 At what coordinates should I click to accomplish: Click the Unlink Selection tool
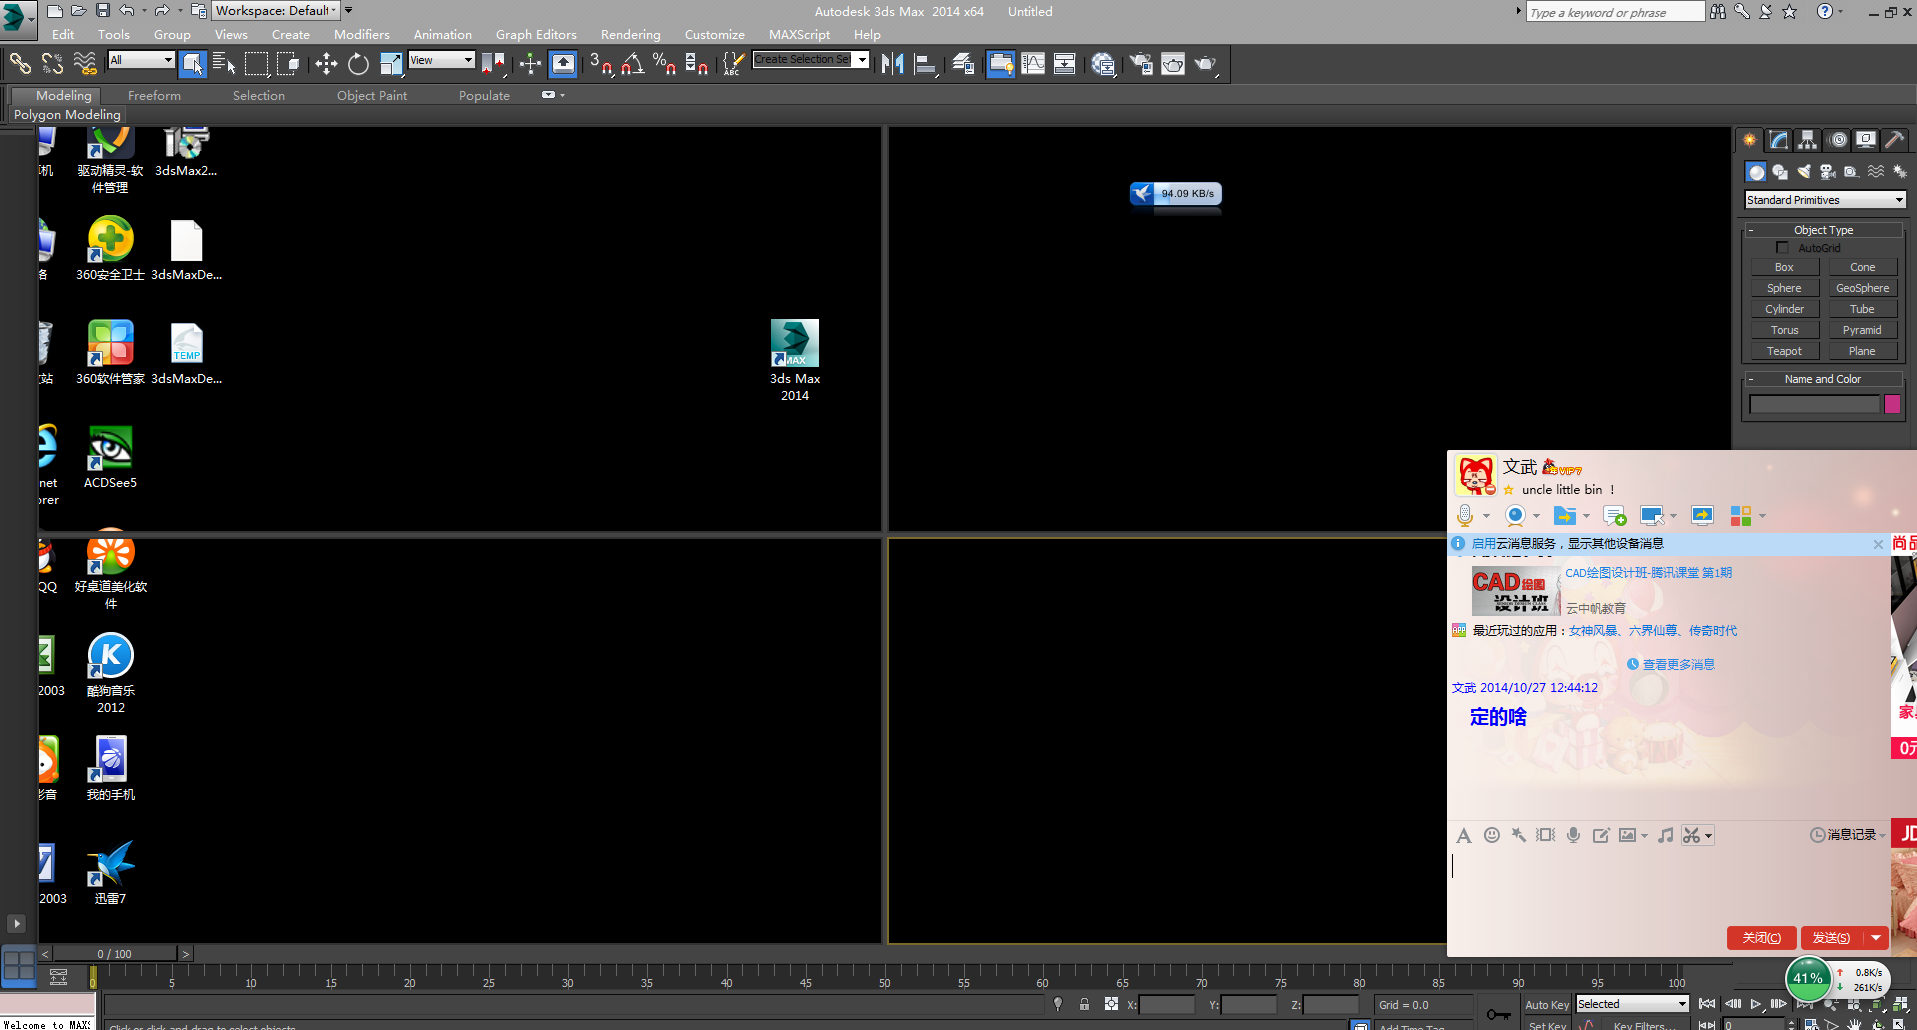point(52,64)
